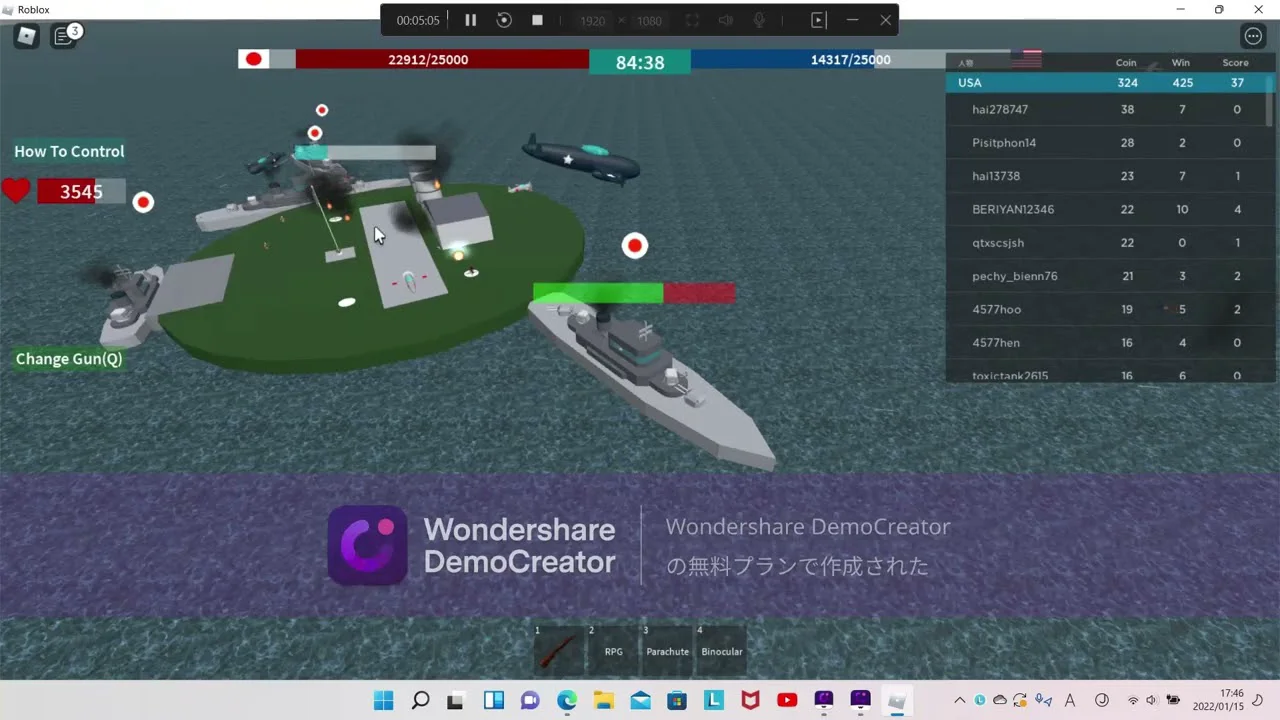The image size is (1280, 720).
Task: Open the Widgets taskbar icon
Action: click(494, 700)
